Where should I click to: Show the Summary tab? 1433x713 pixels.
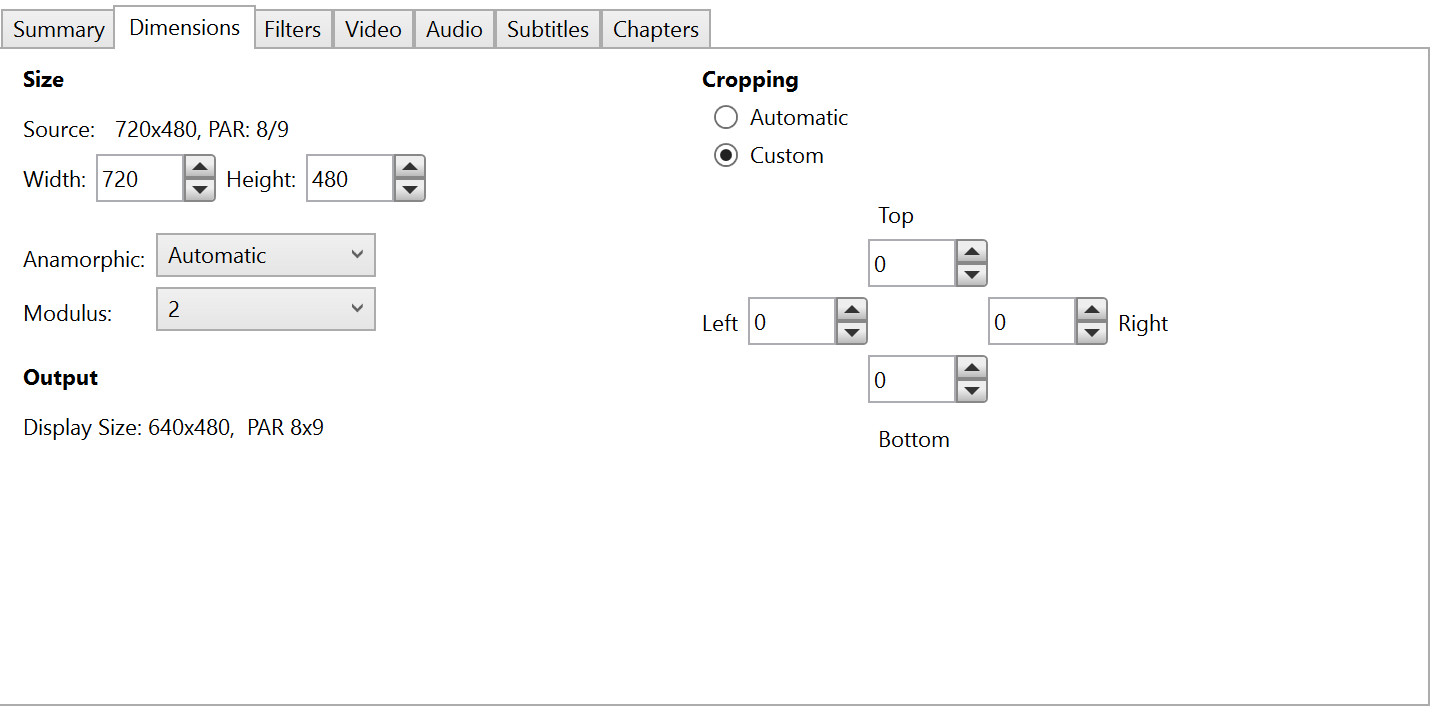tap(58, 30)
